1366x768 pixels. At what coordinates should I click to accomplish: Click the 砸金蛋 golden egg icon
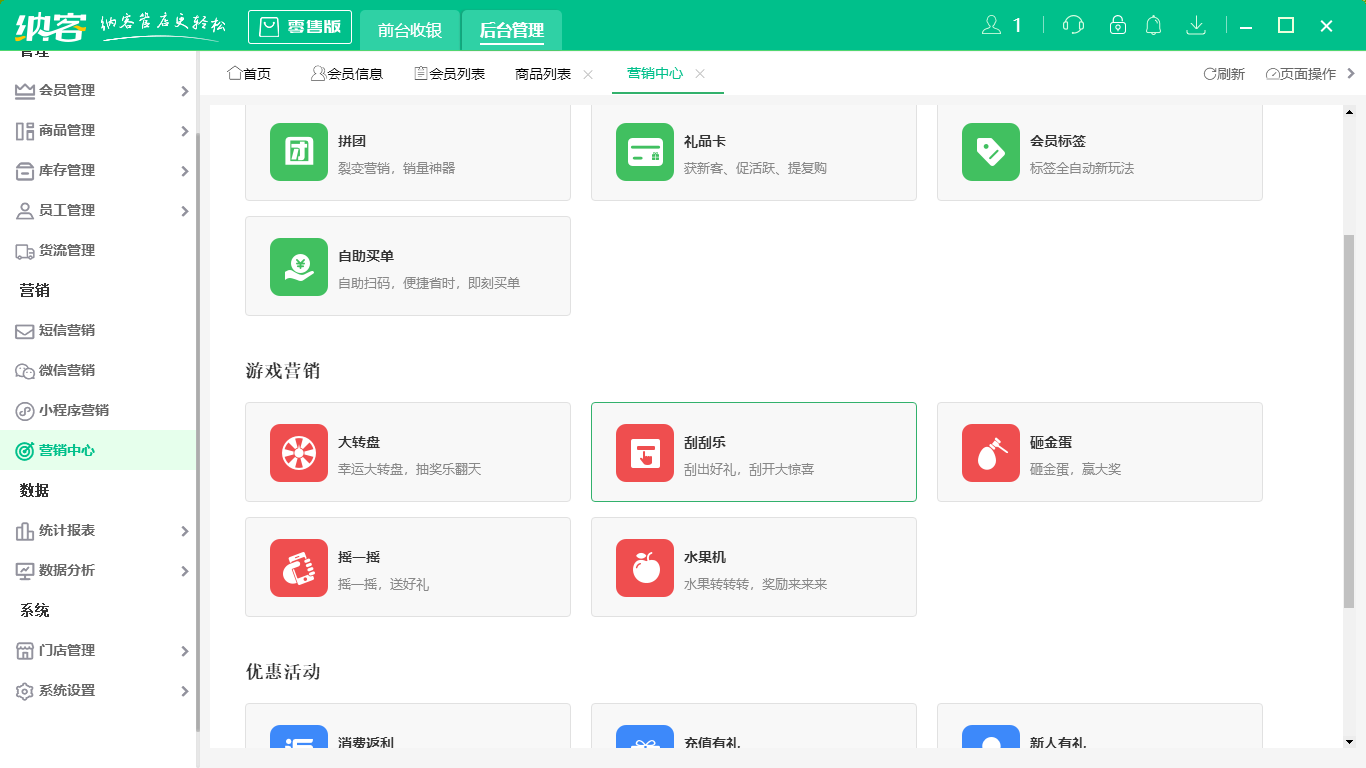[990, 451]
